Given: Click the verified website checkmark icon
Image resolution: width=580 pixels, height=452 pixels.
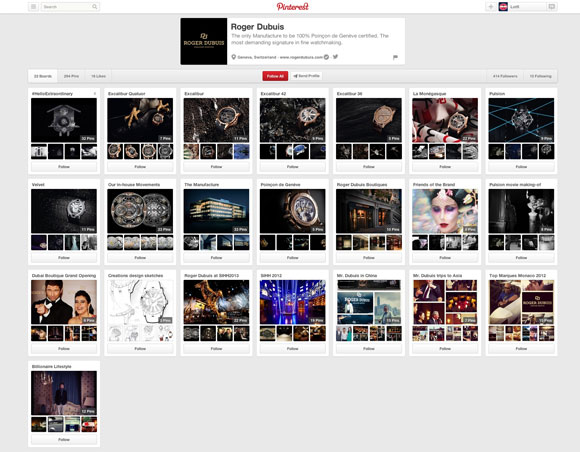Looking at the screenshot, I should point(326,57).
